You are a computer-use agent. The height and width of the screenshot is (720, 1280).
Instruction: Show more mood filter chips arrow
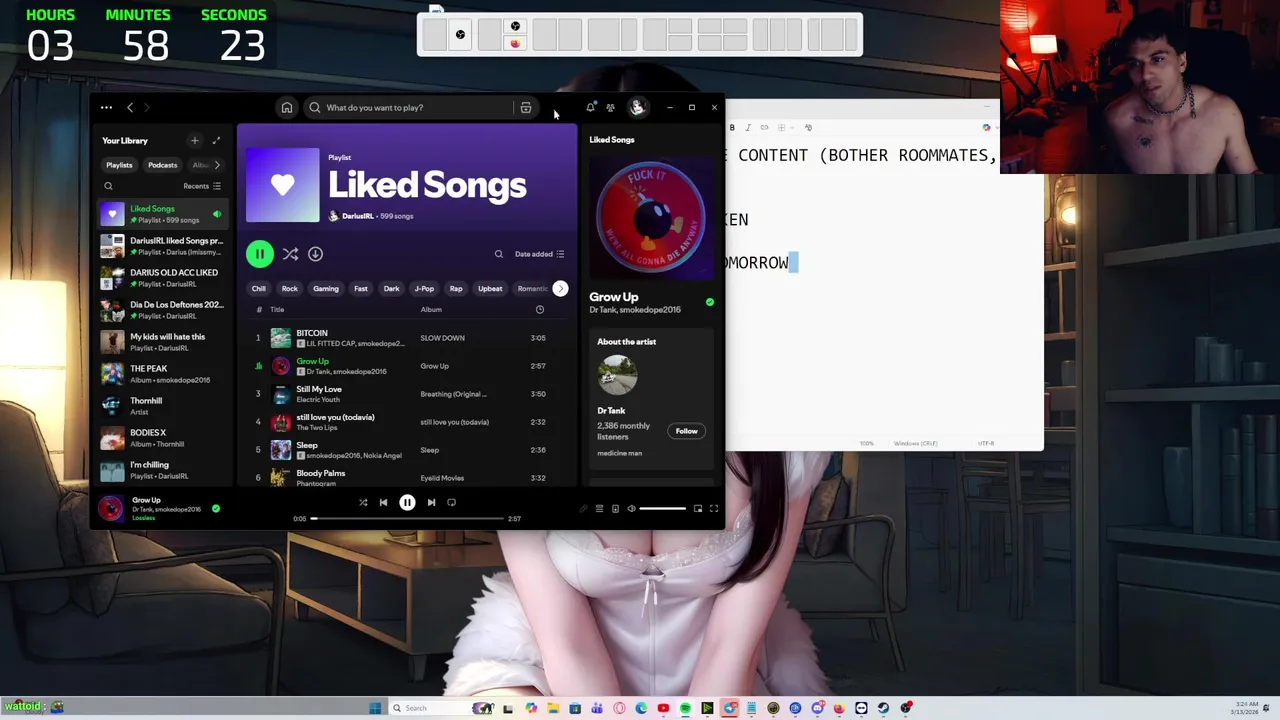tap(560, 289)
